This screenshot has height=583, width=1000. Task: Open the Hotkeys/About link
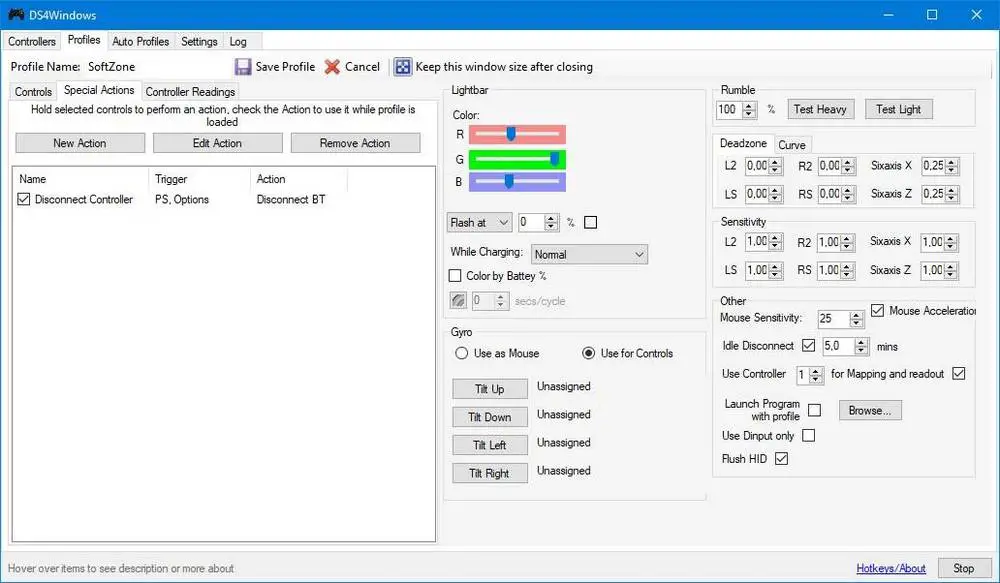click(891, 568)
